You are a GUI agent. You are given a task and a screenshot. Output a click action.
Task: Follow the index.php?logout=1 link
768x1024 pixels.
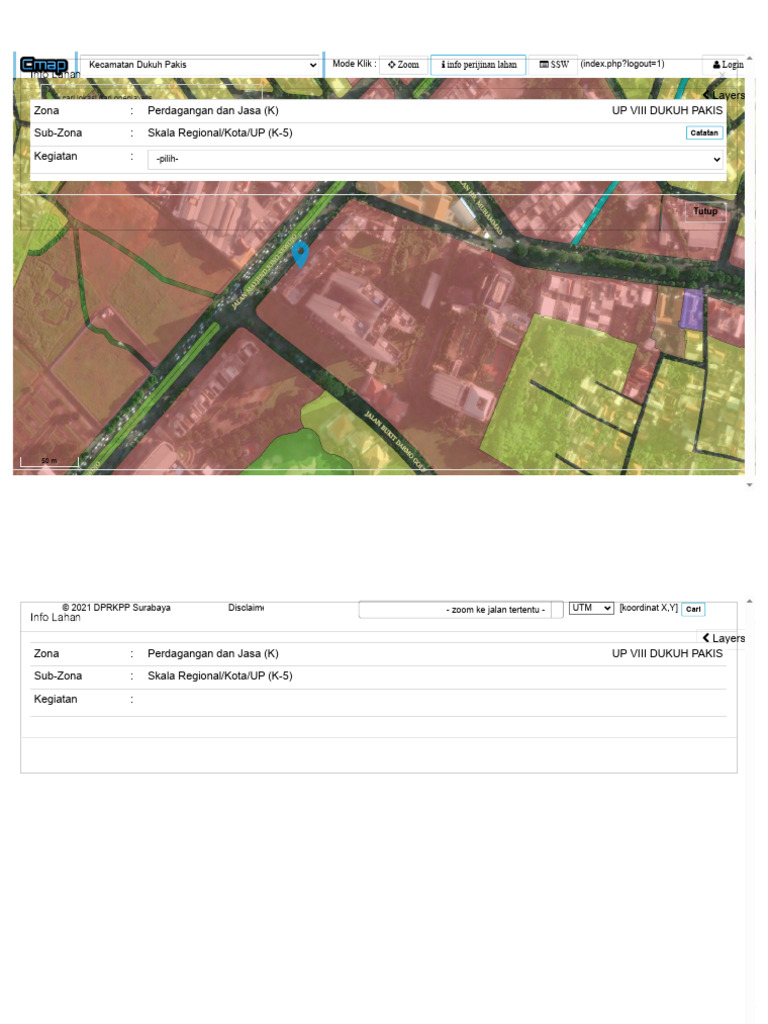coord(622,63)
